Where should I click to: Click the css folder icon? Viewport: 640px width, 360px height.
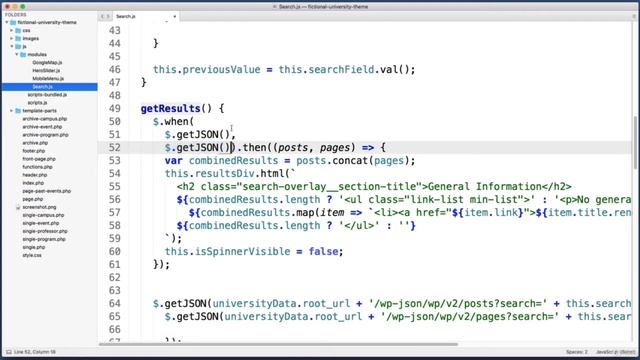click(x=18, y=31)
